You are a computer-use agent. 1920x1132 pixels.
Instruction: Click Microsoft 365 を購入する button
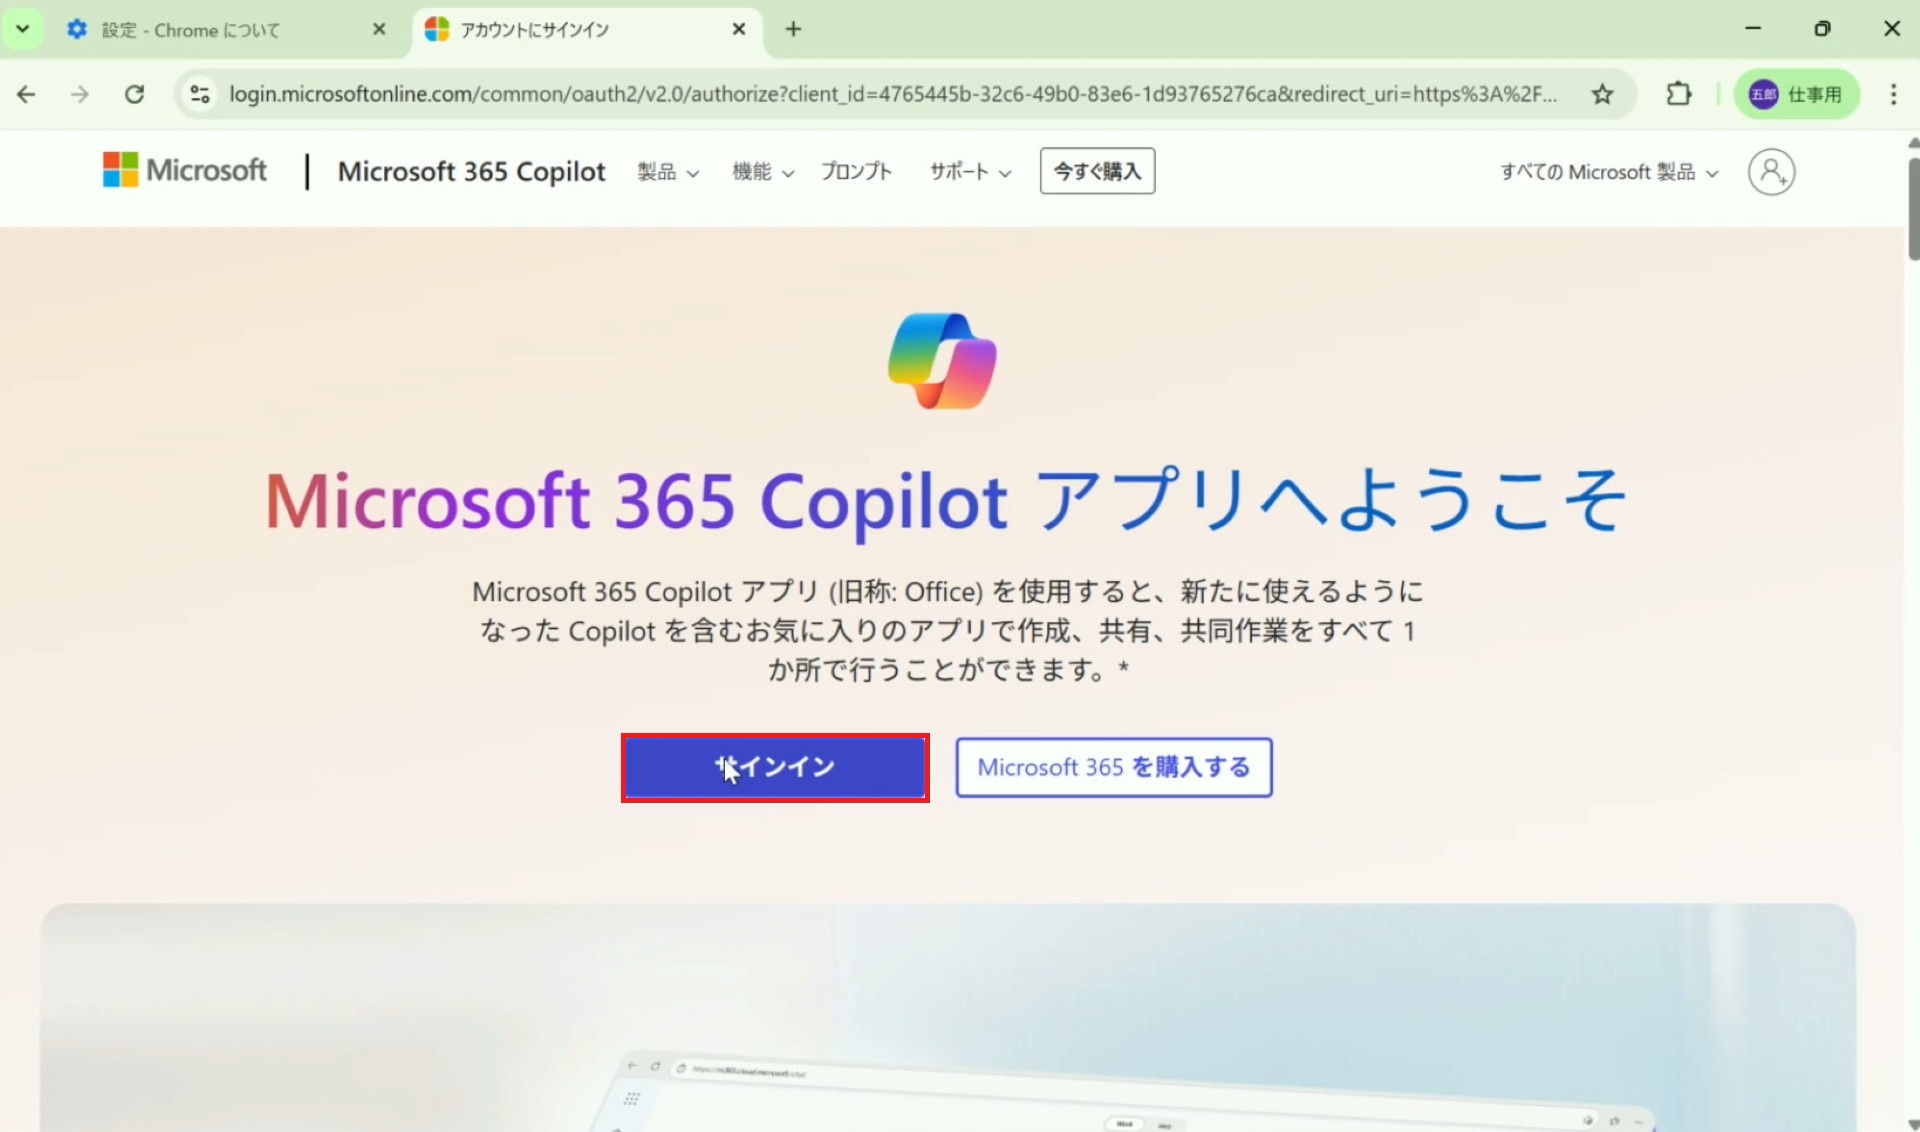[x=1113, y=767]
